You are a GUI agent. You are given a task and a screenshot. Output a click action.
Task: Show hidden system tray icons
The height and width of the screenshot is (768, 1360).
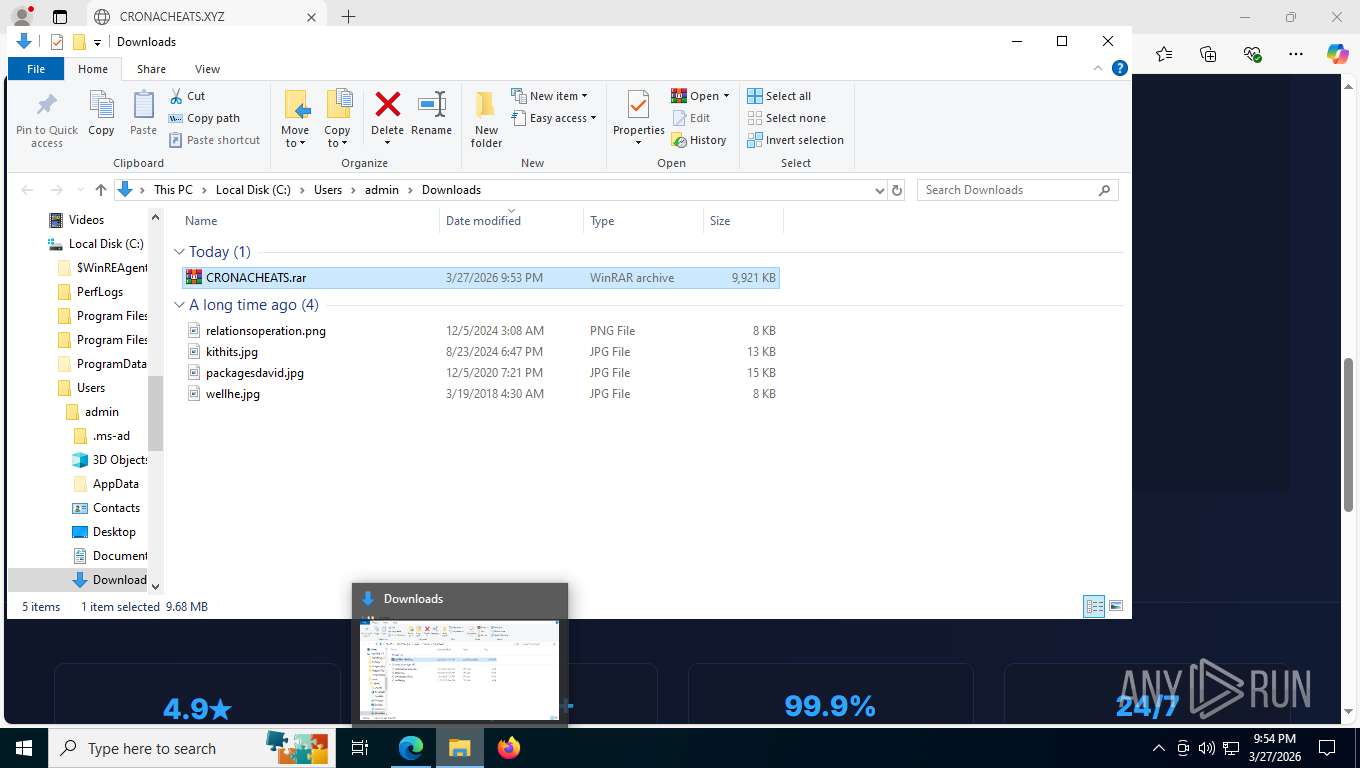coord(1159,748)
